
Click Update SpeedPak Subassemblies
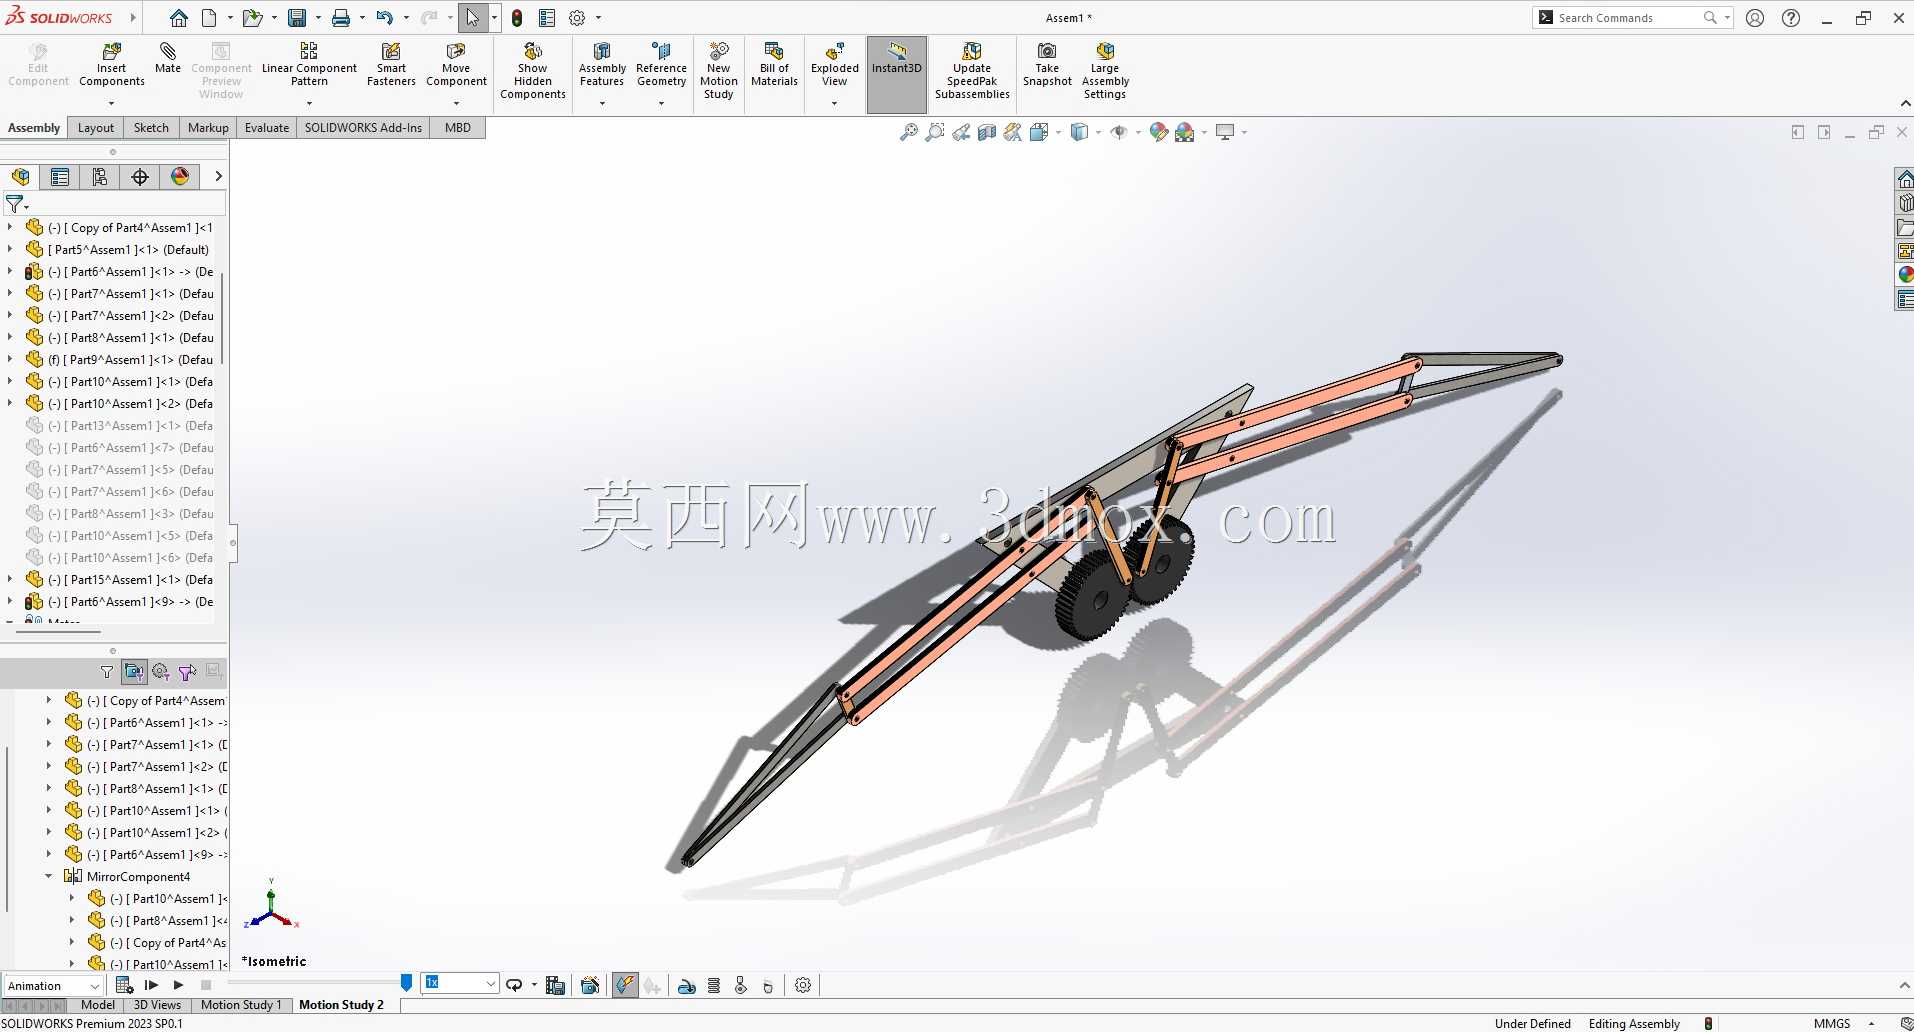coord(972,71)
